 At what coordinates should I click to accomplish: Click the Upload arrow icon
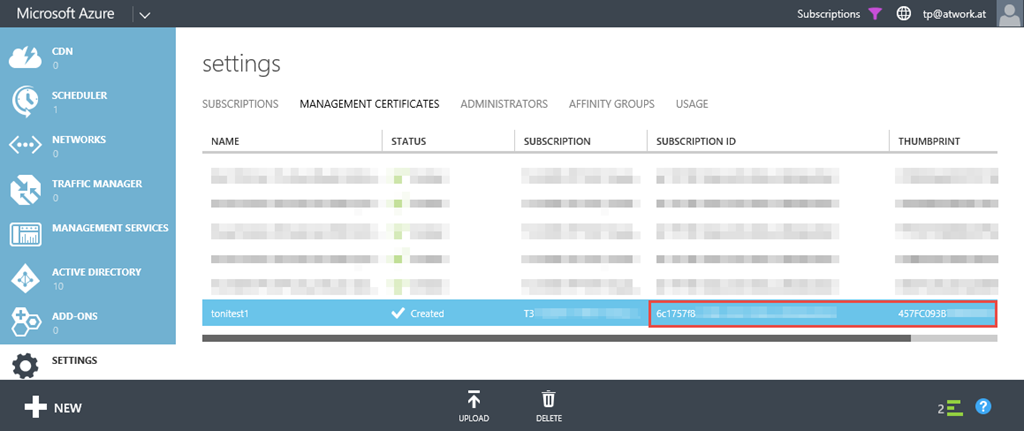[474, 400]
